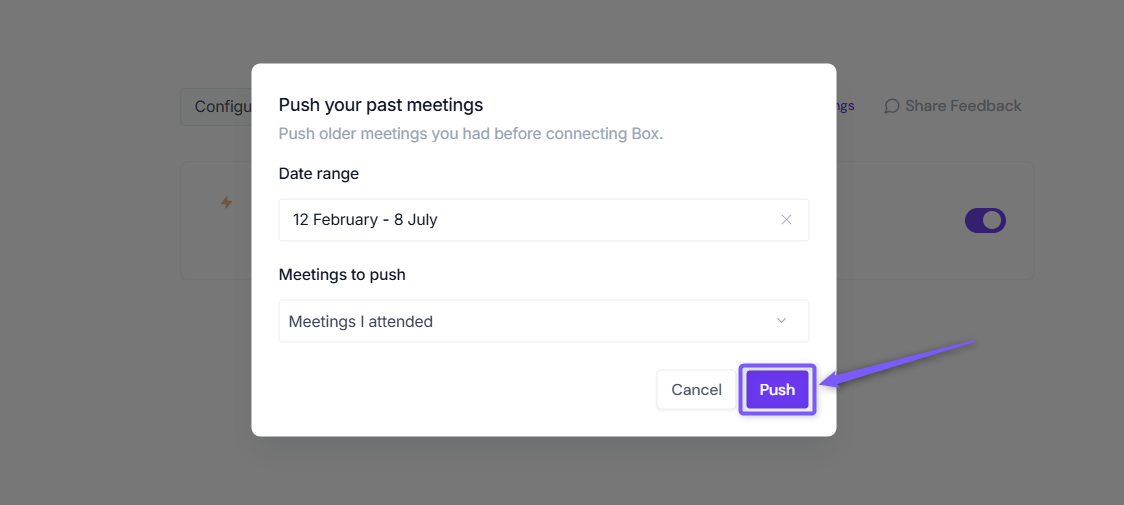Expand the Meetings to push chevron arrow
The height and width of the screenshot is (505, 1124).
[781, 321]
